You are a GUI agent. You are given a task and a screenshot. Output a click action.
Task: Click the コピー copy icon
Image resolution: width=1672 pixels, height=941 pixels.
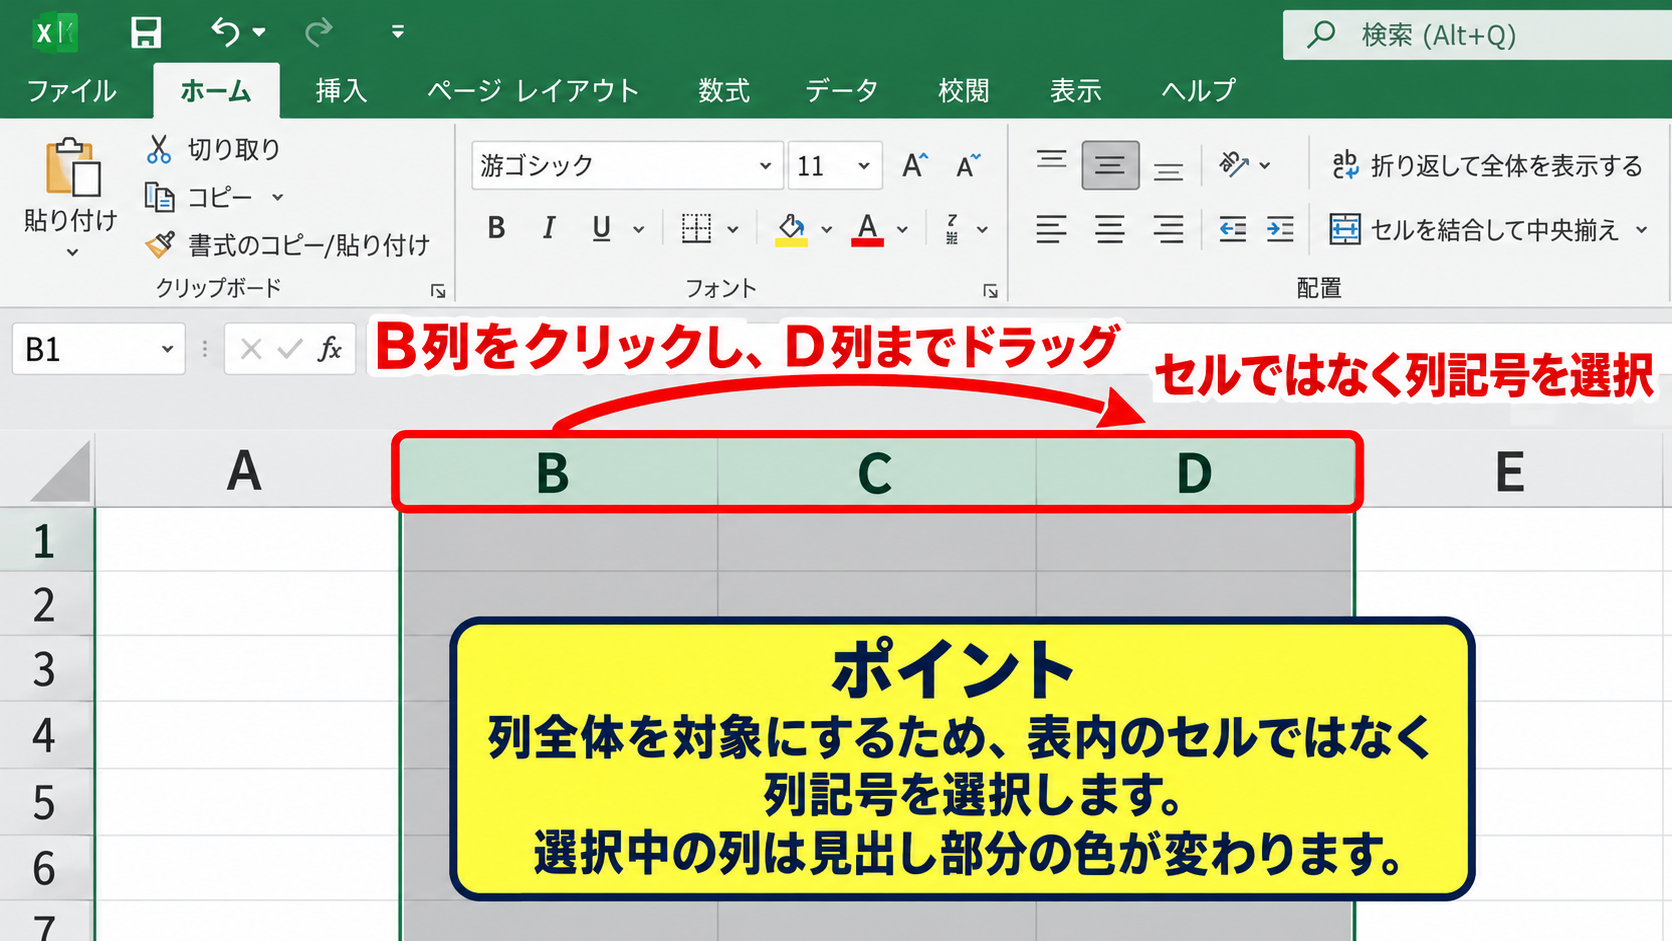pyautogui.click(x=159, y=197)
